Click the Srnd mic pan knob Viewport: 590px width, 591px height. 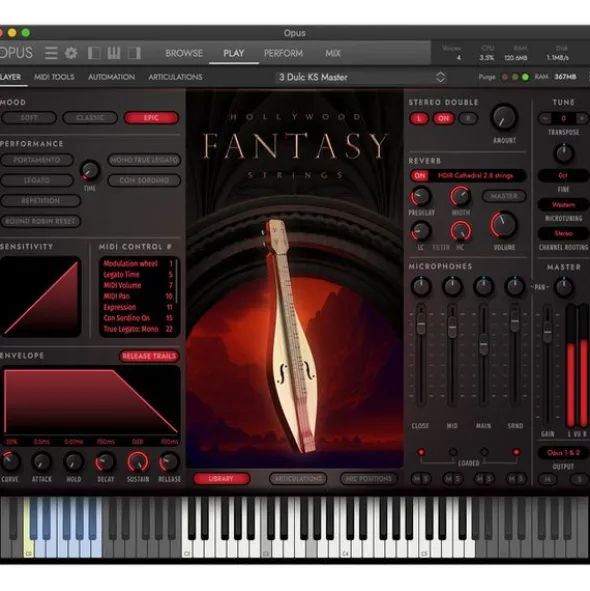(x=515, y=286)
